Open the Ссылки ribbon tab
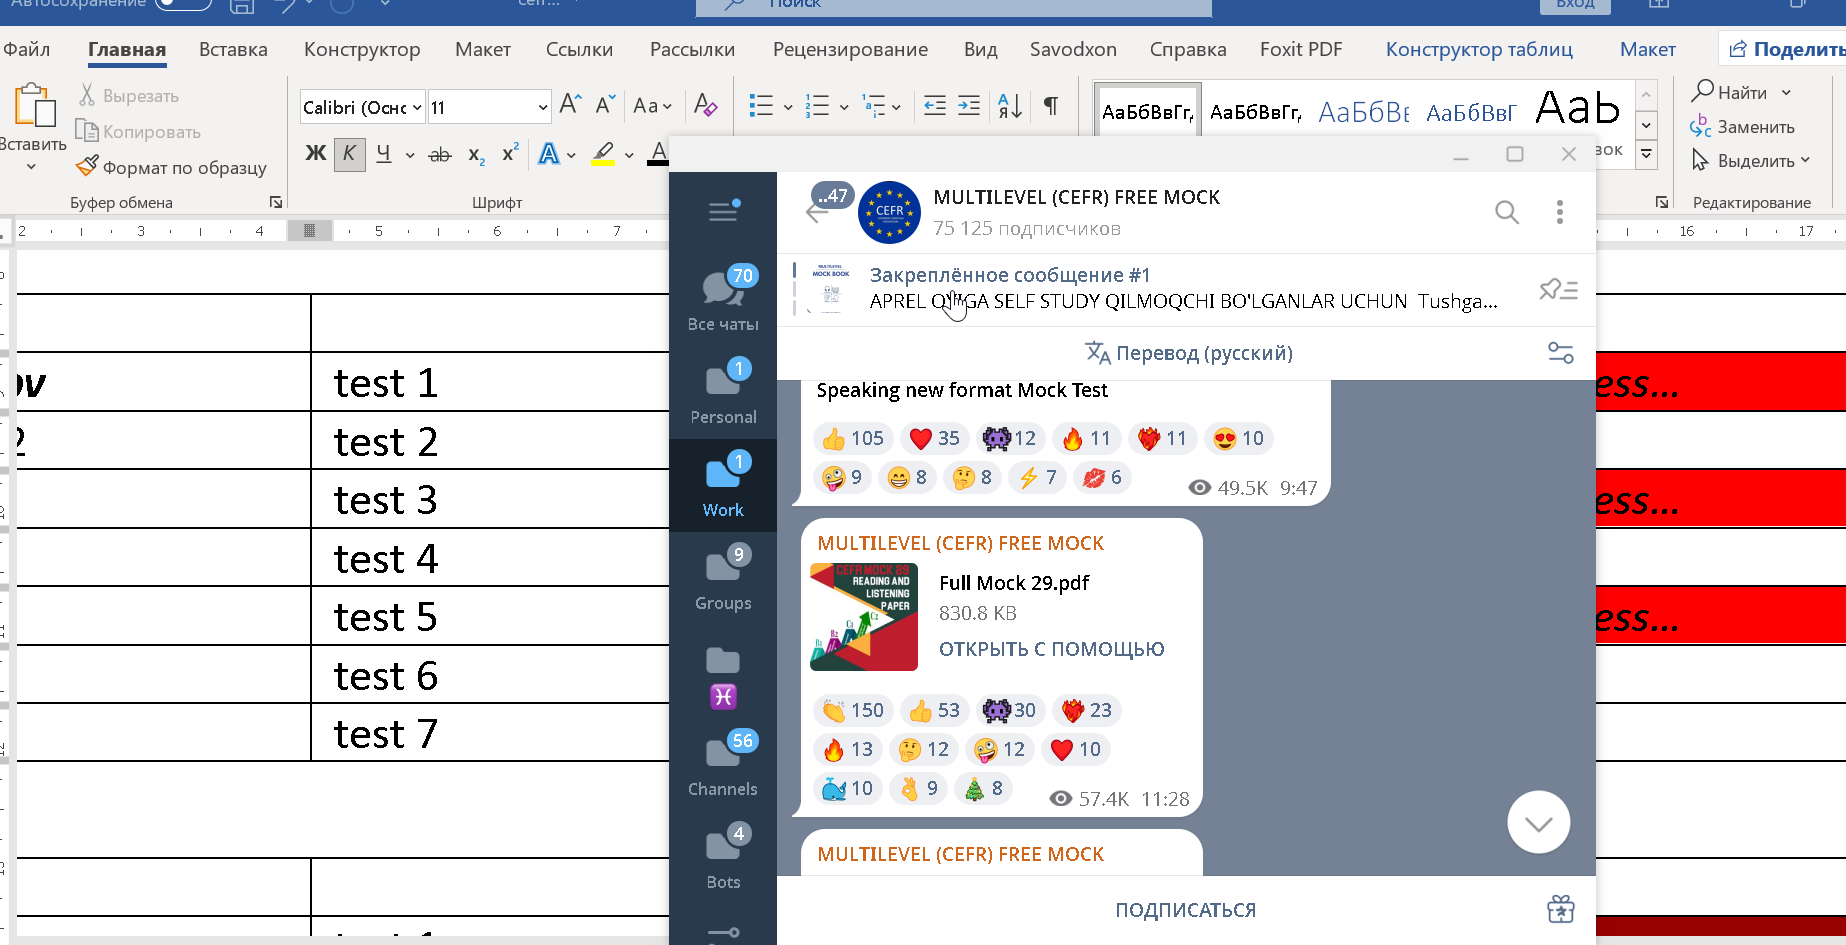Viewport: 1846px width, 945px height. tap(579, 49)
